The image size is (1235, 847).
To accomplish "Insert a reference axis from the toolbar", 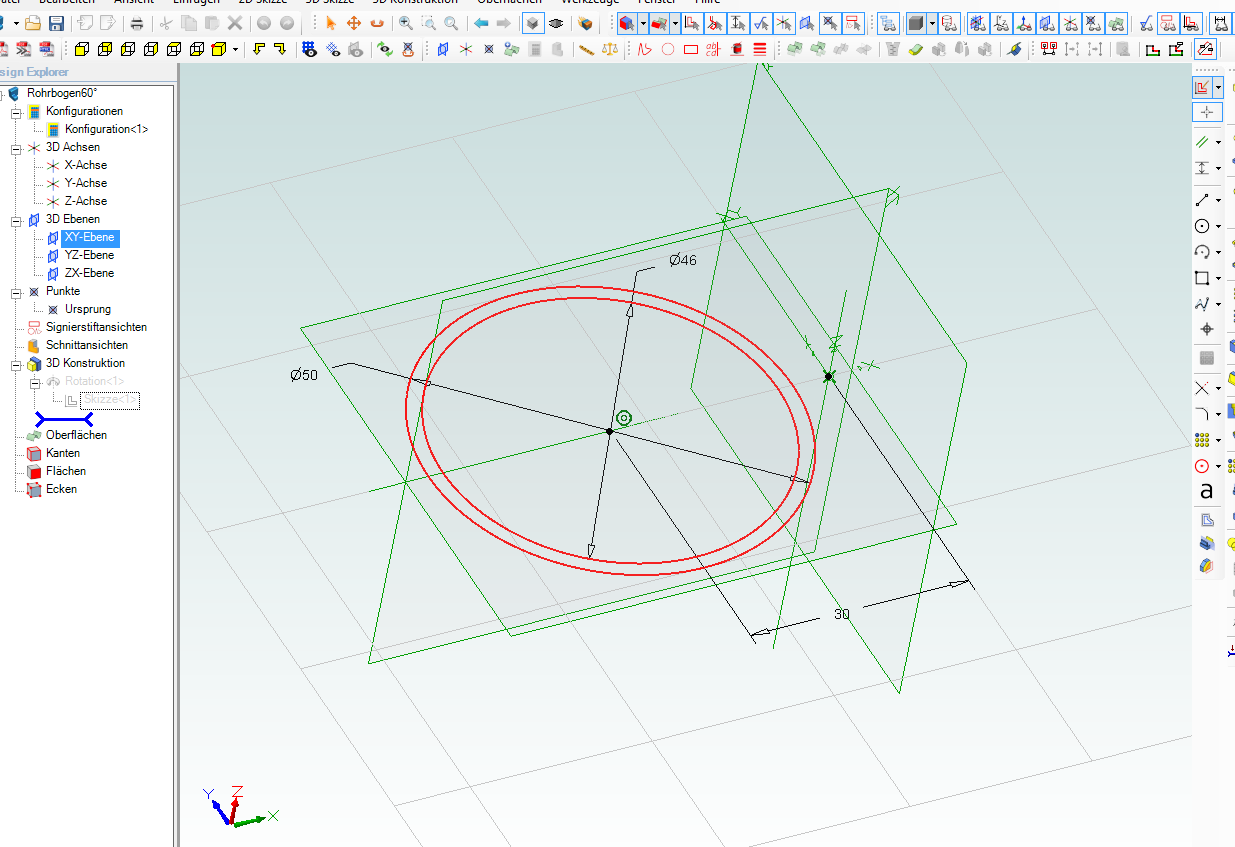I will coord(466,49).
